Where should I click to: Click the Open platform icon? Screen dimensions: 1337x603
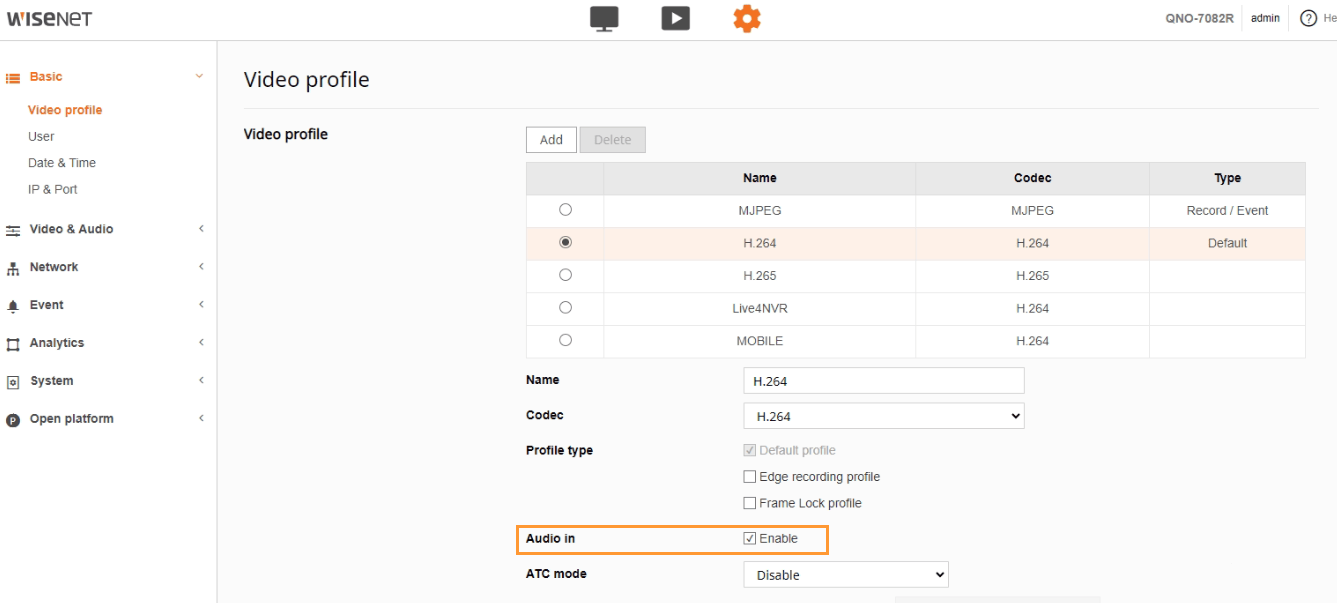(13, 420)
